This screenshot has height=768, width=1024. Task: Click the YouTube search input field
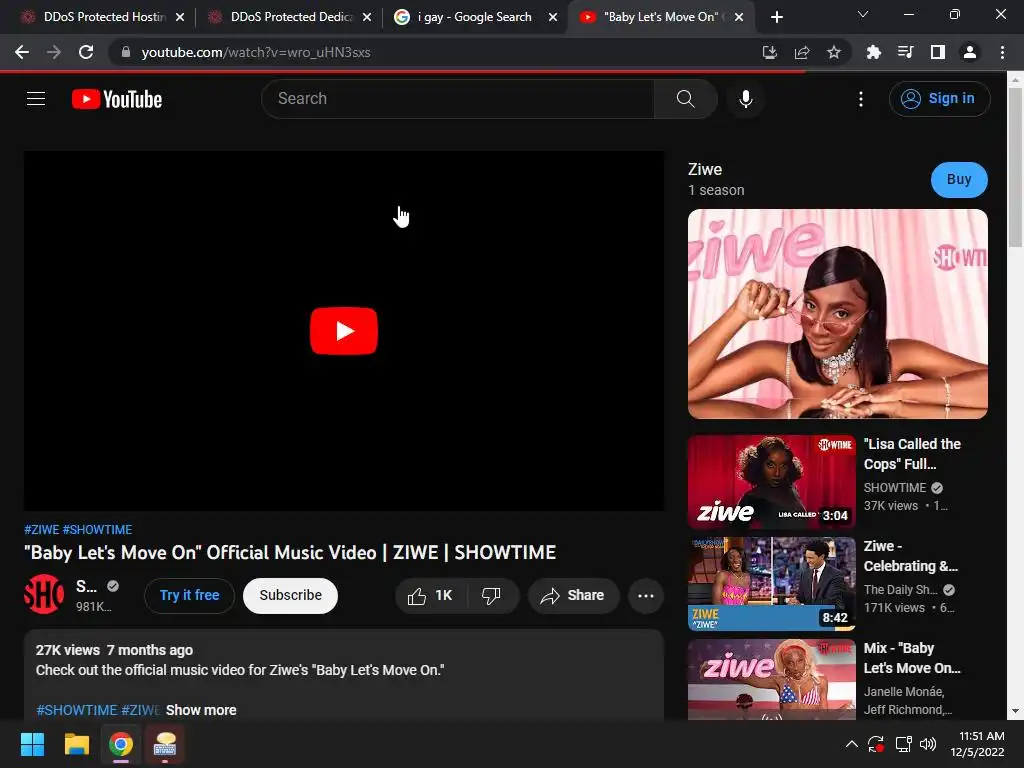coord(457,99)
